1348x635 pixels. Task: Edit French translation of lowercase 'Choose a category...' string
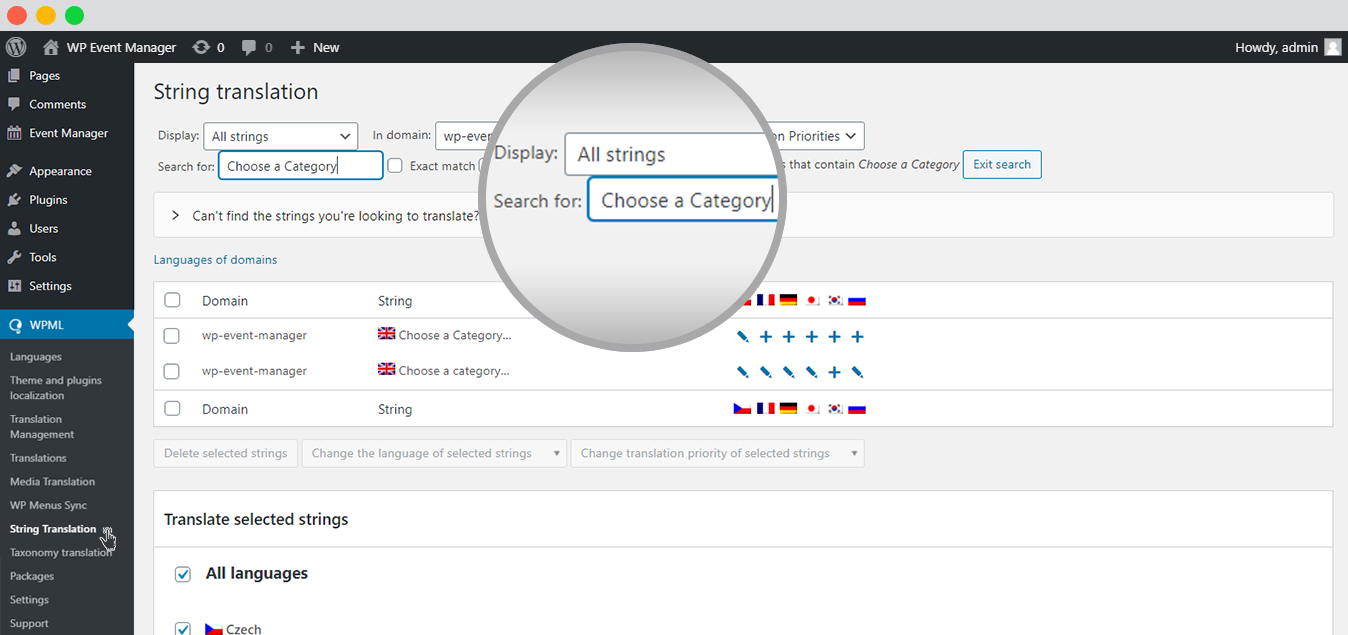[766, 372]
